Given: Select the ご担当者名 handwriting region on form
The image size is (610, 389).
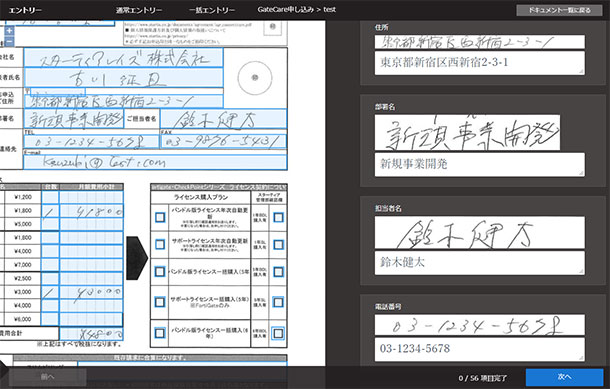Looking at the screenshot, I should pos(223,119).
